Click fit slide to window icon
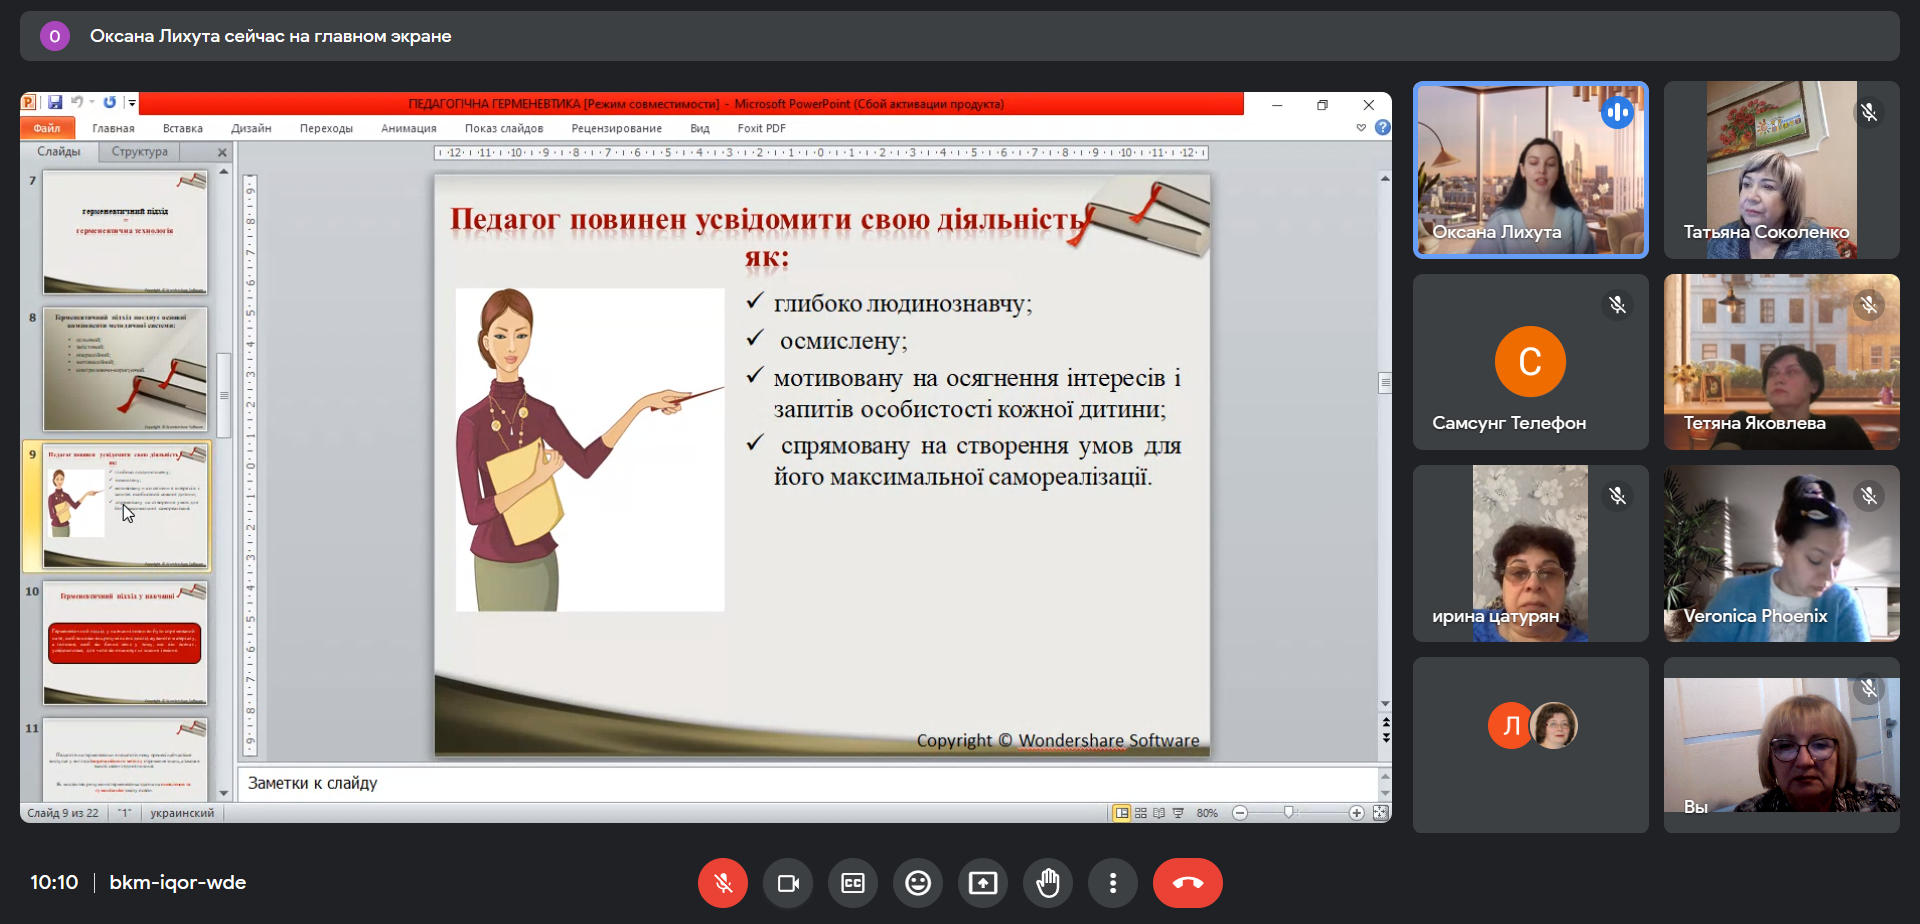This screenshot has height=924, width=1920. [1381, 813]
